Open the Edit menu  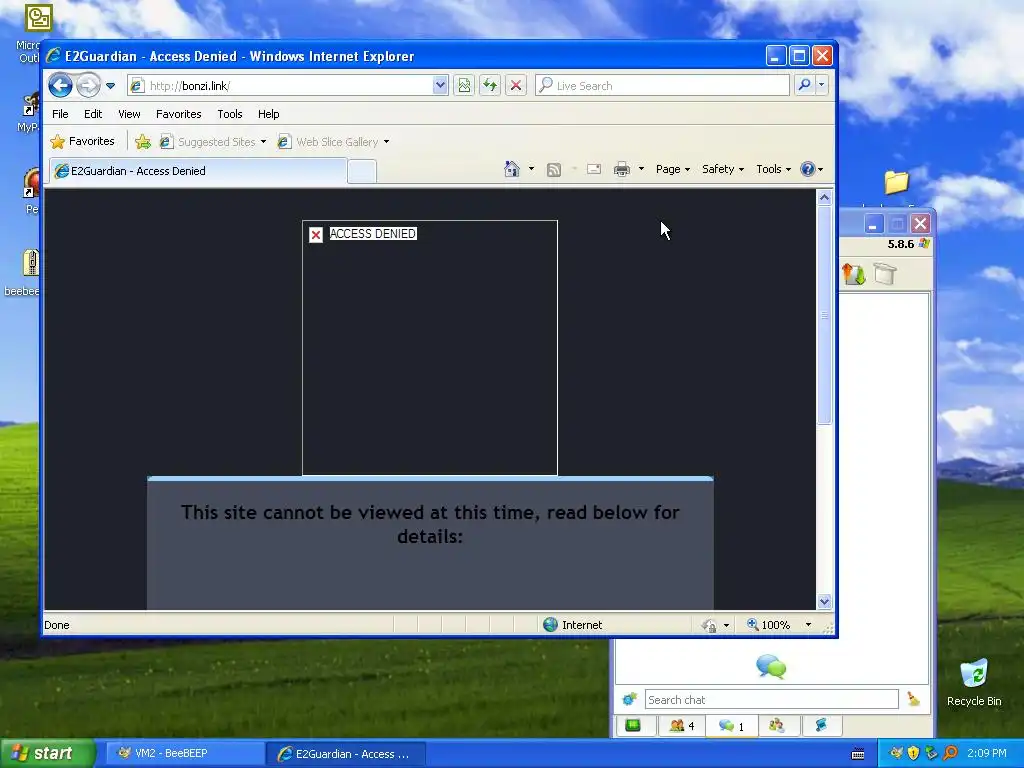tap(93, 114)
